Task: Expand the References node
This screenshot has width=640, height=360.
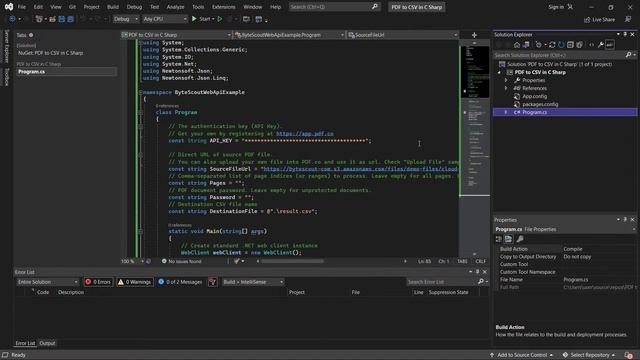Action: click(506, 88)
